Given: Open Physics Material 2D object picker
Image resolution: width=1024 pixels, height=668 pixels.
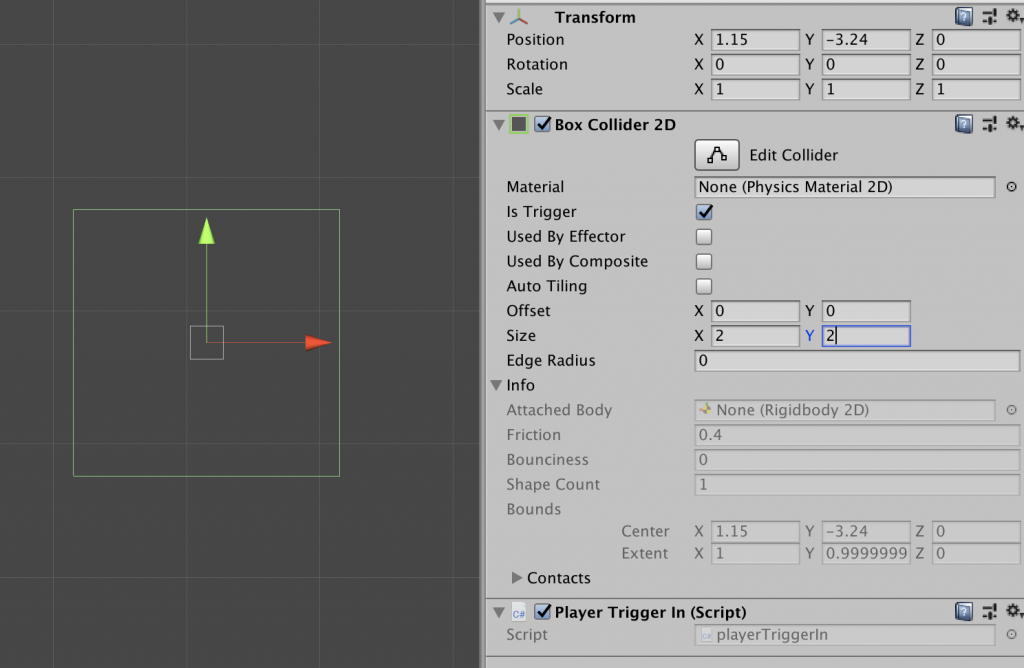Looking at the screenshot, I should point(1011,187).
